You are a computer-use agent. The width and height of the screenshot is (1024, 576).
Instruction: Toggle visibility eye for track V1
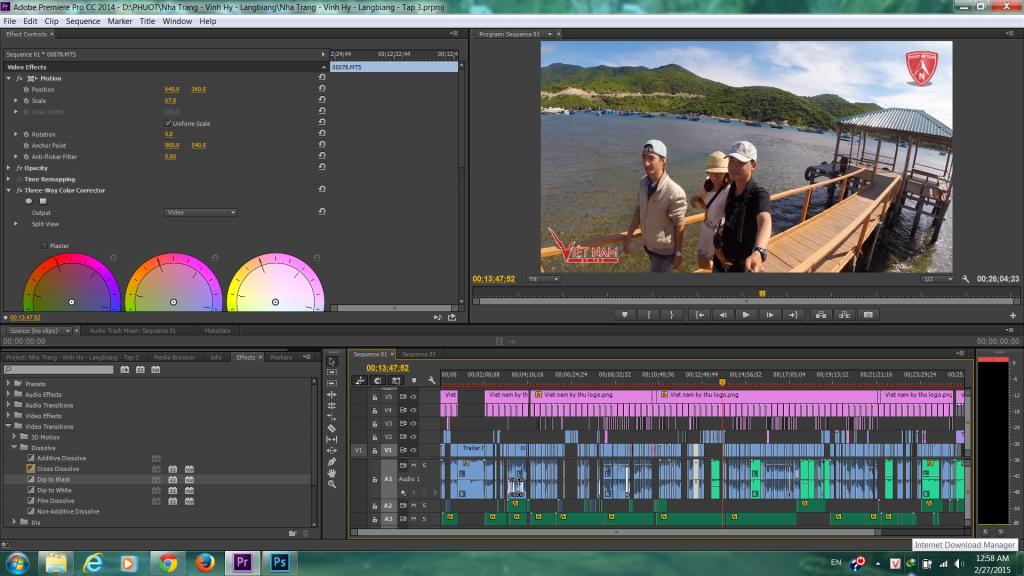coord(413,450)
